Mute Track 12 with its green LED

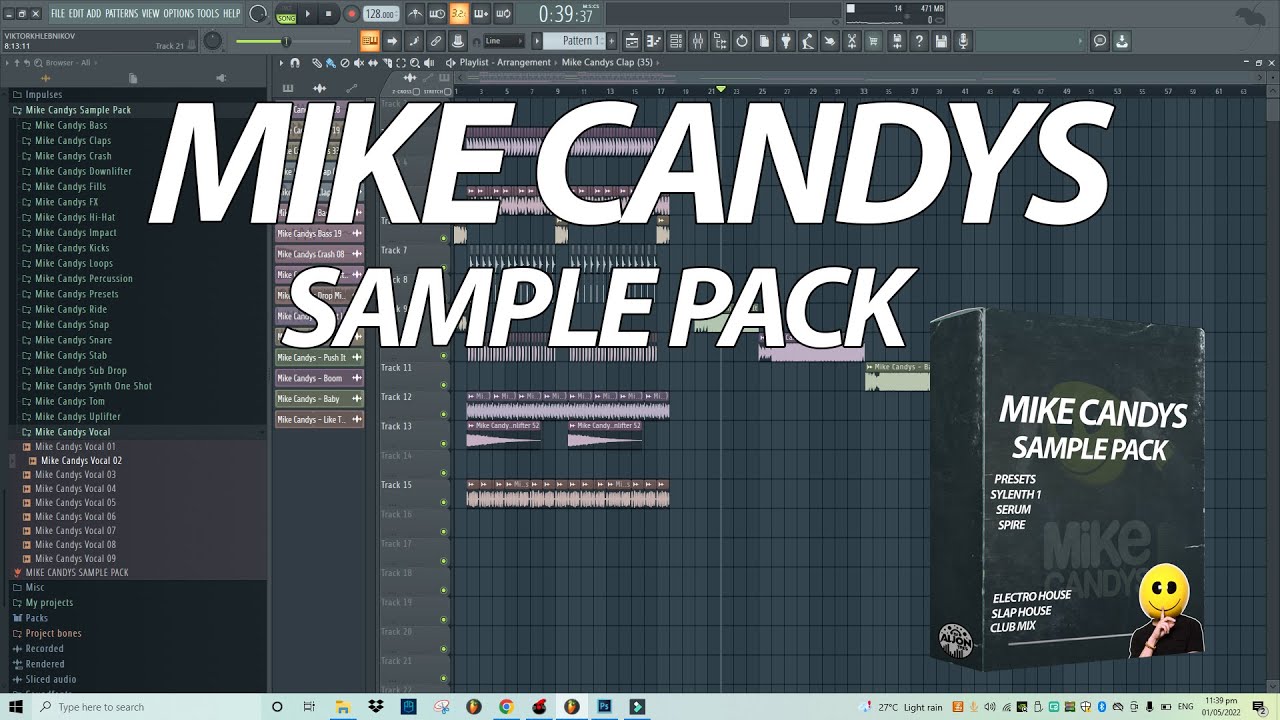point(444,414)
